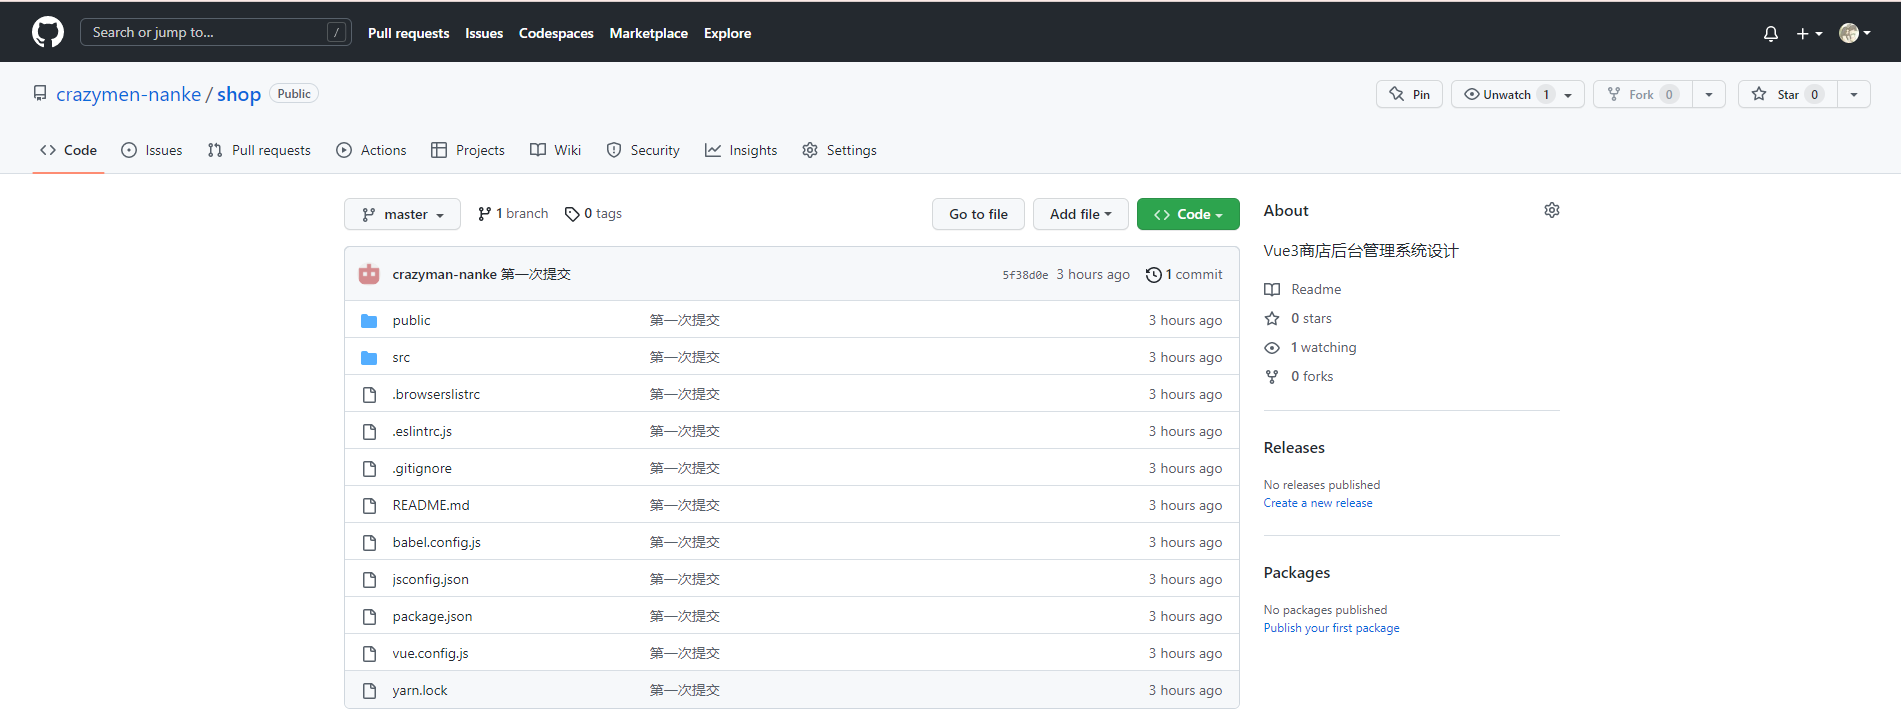Open the crazymen-nanke owner link
The image size is (1901, 714).
(x=128, y=94)
